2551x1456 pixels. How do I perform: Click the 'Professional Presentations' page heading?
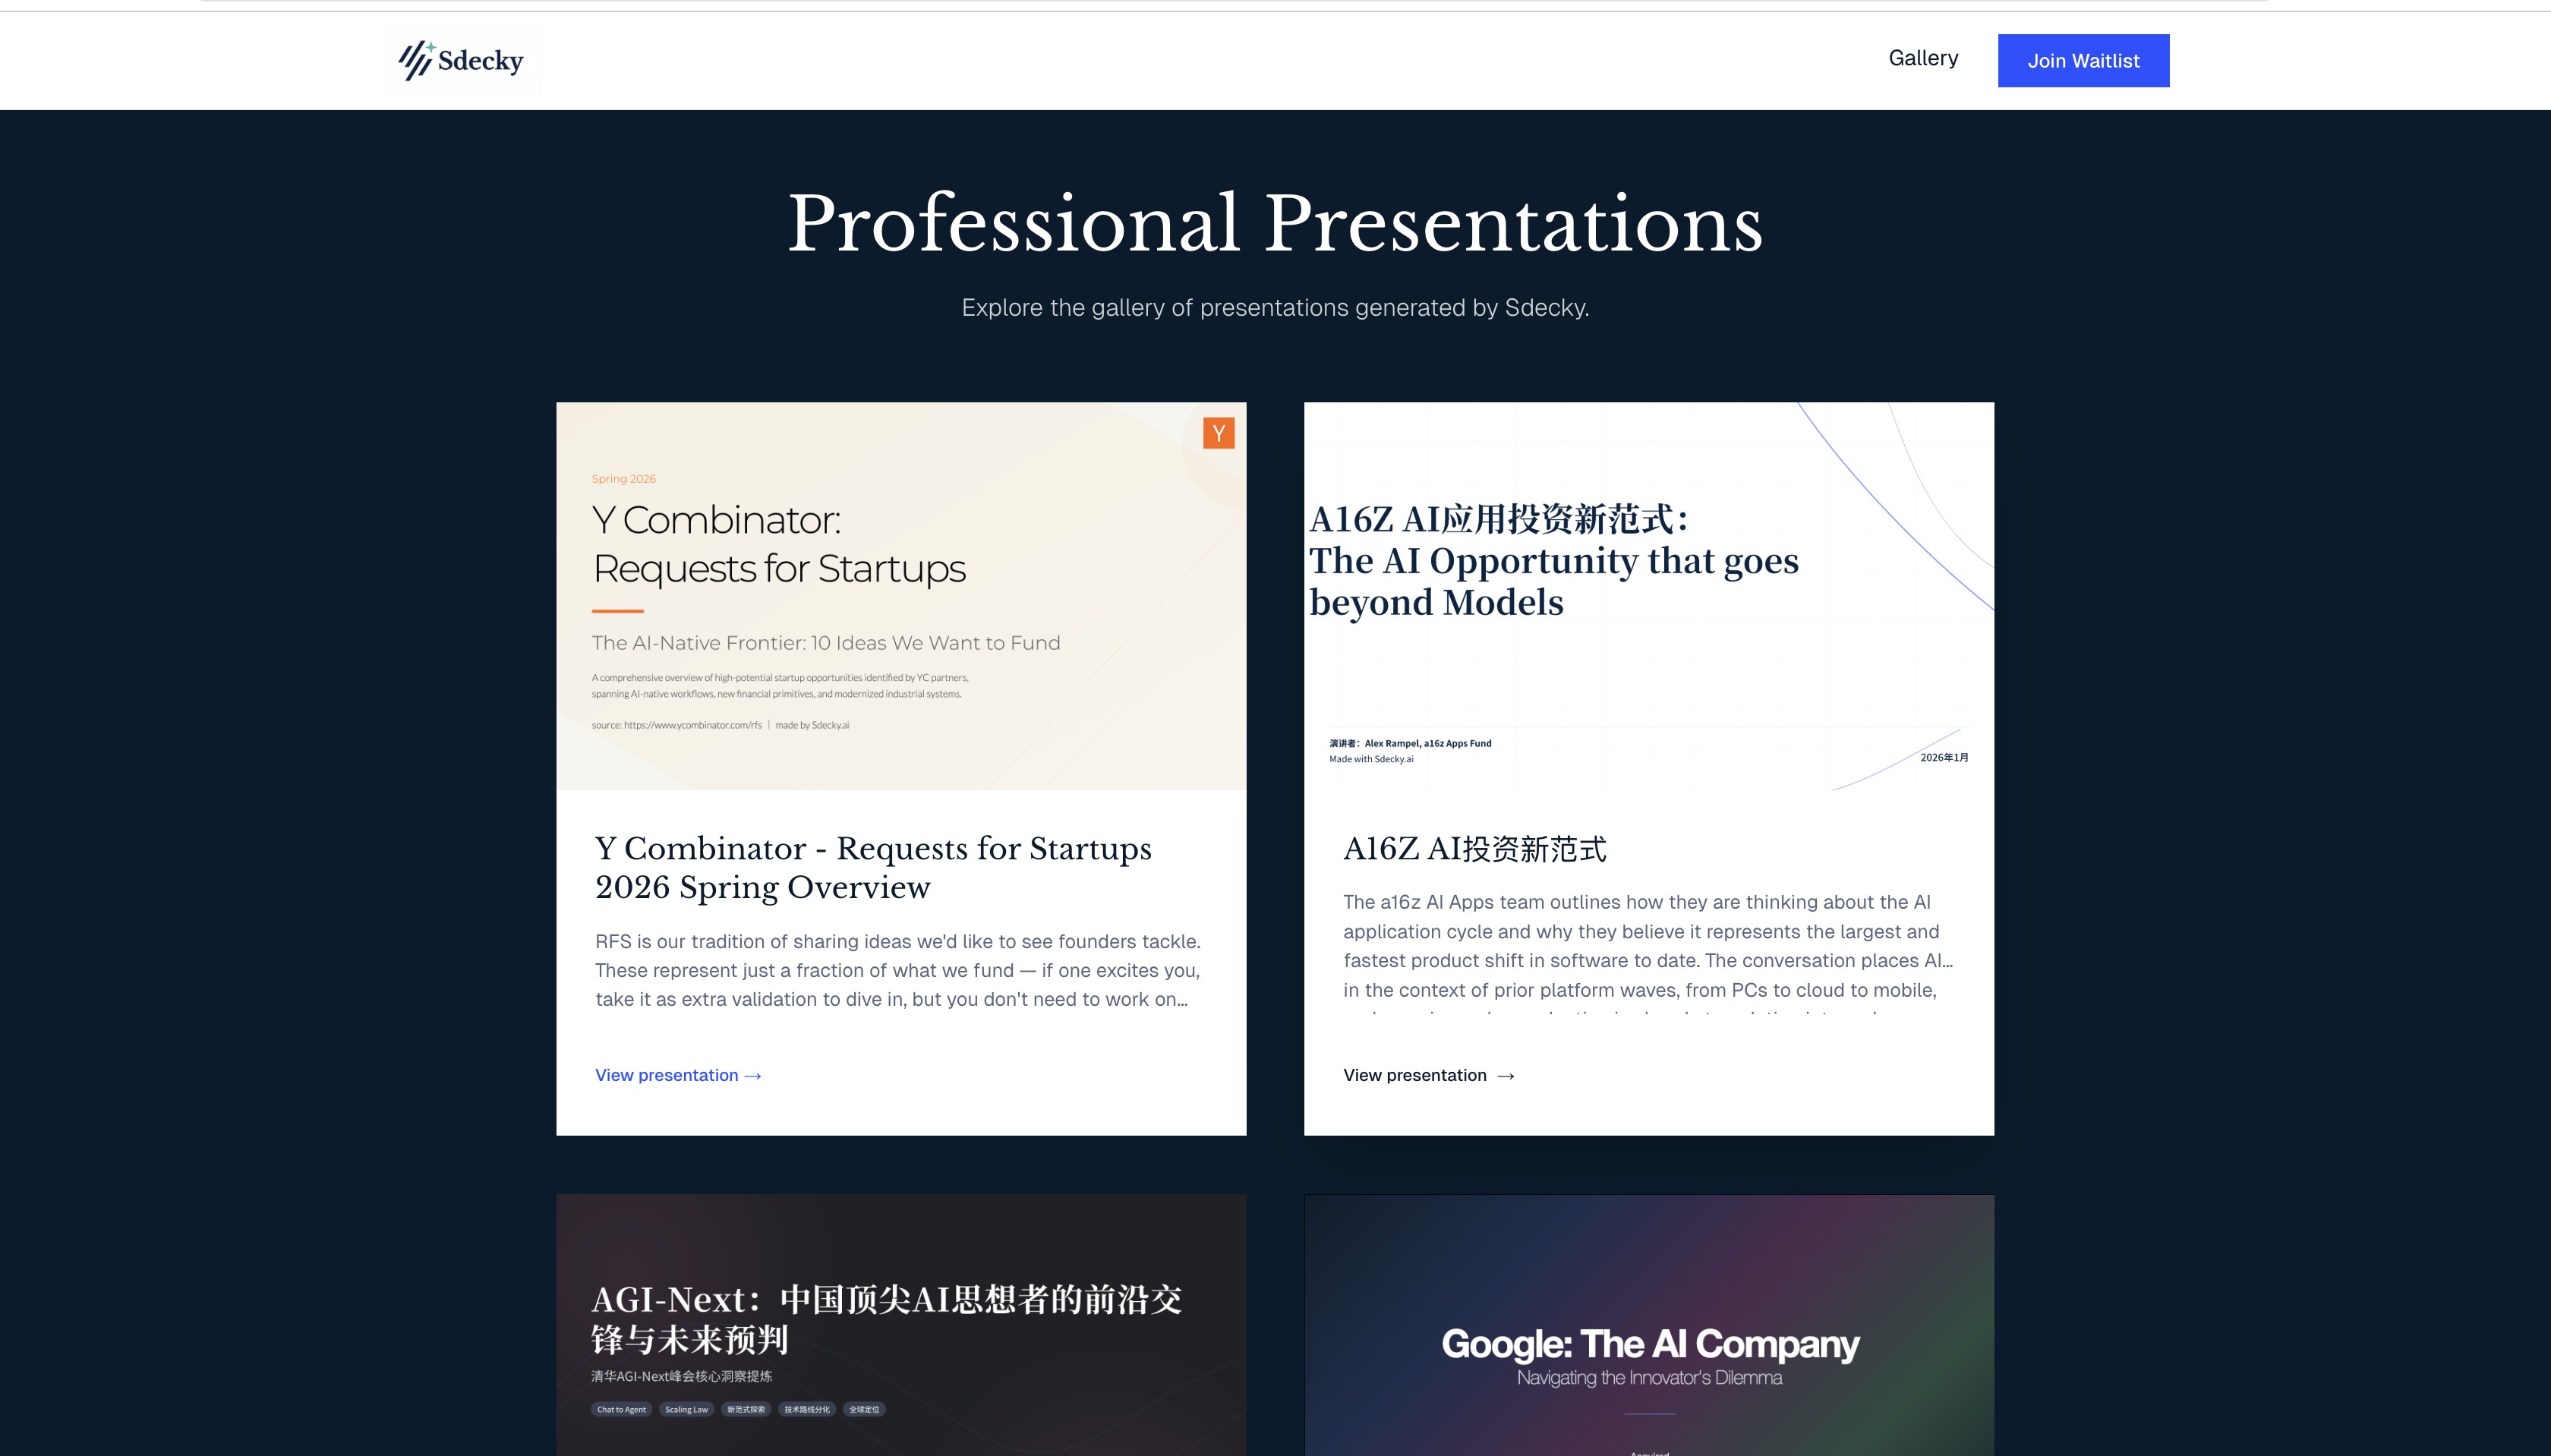[x=1274, y=223]
